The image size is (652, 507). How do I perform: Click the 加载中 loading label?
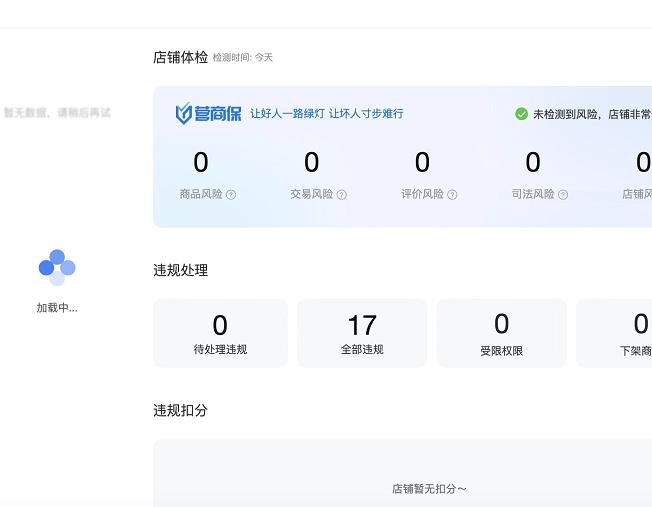point(57,308)
